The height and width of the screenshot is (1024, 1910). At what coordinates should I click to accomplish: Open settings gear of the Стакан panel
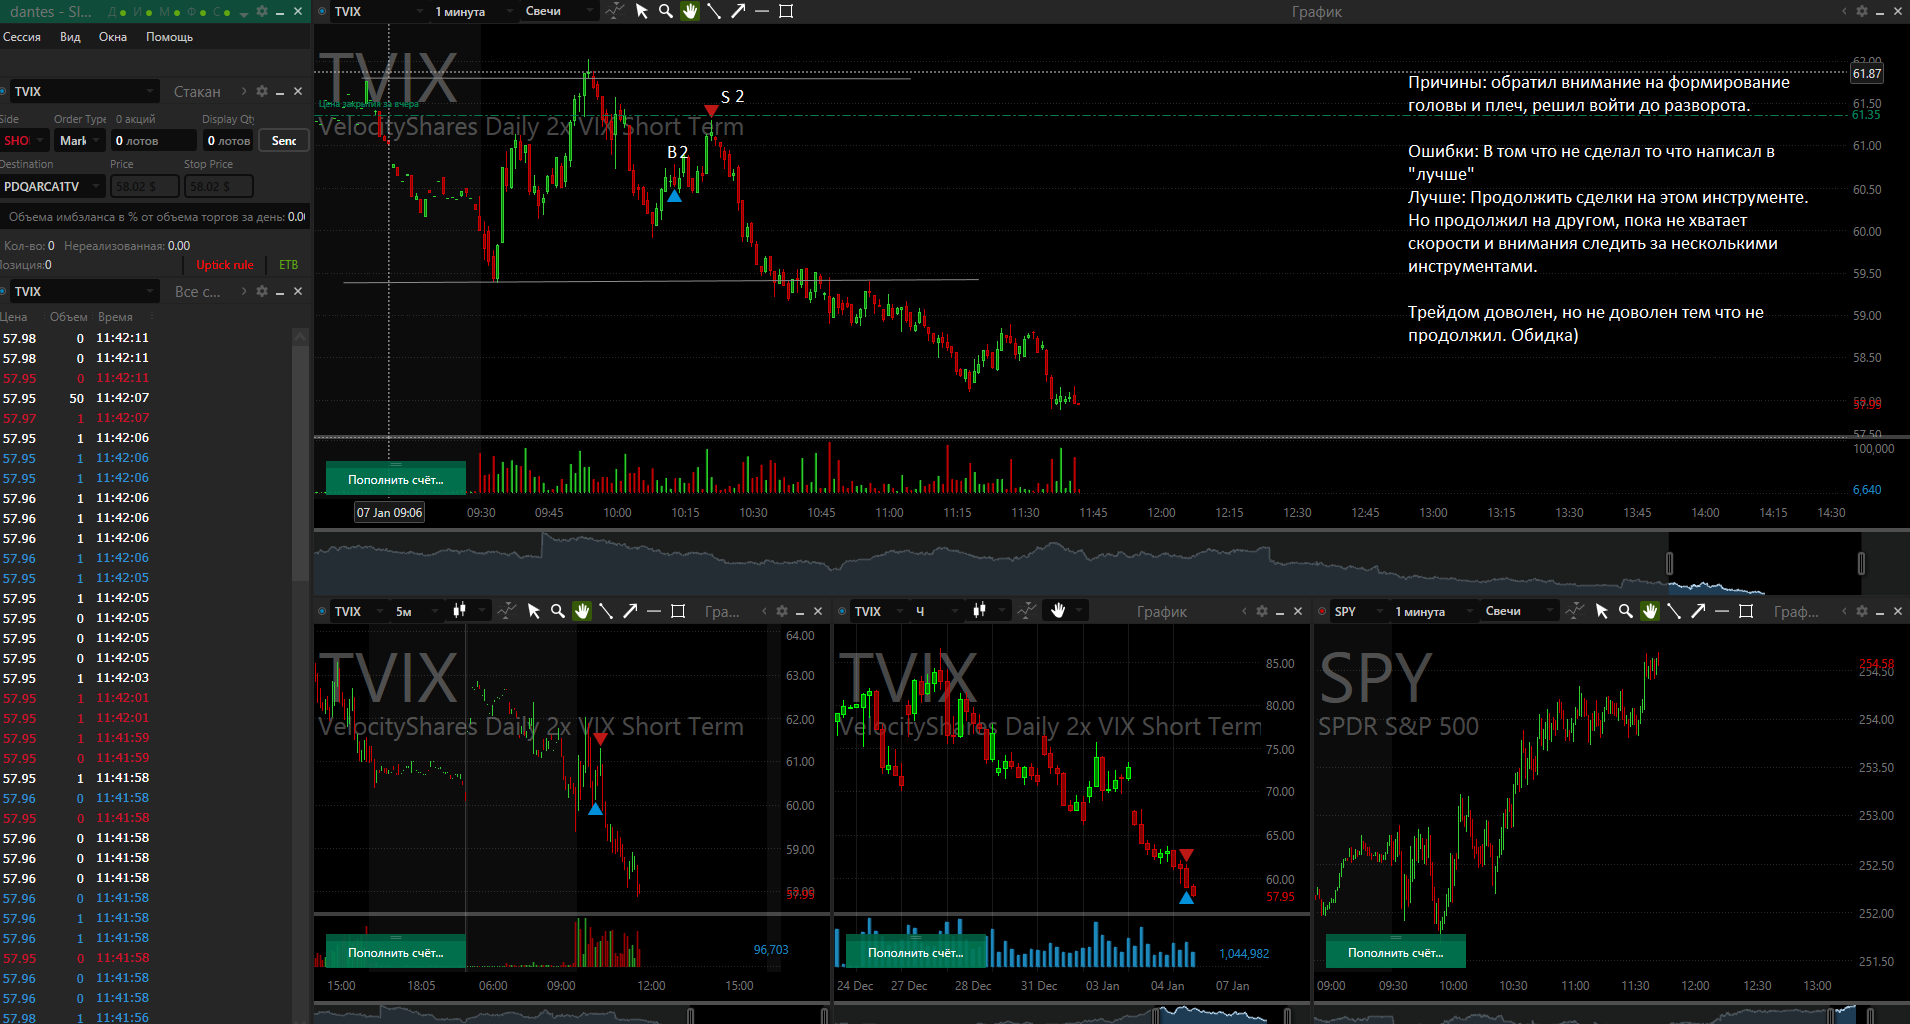[262, 91]
